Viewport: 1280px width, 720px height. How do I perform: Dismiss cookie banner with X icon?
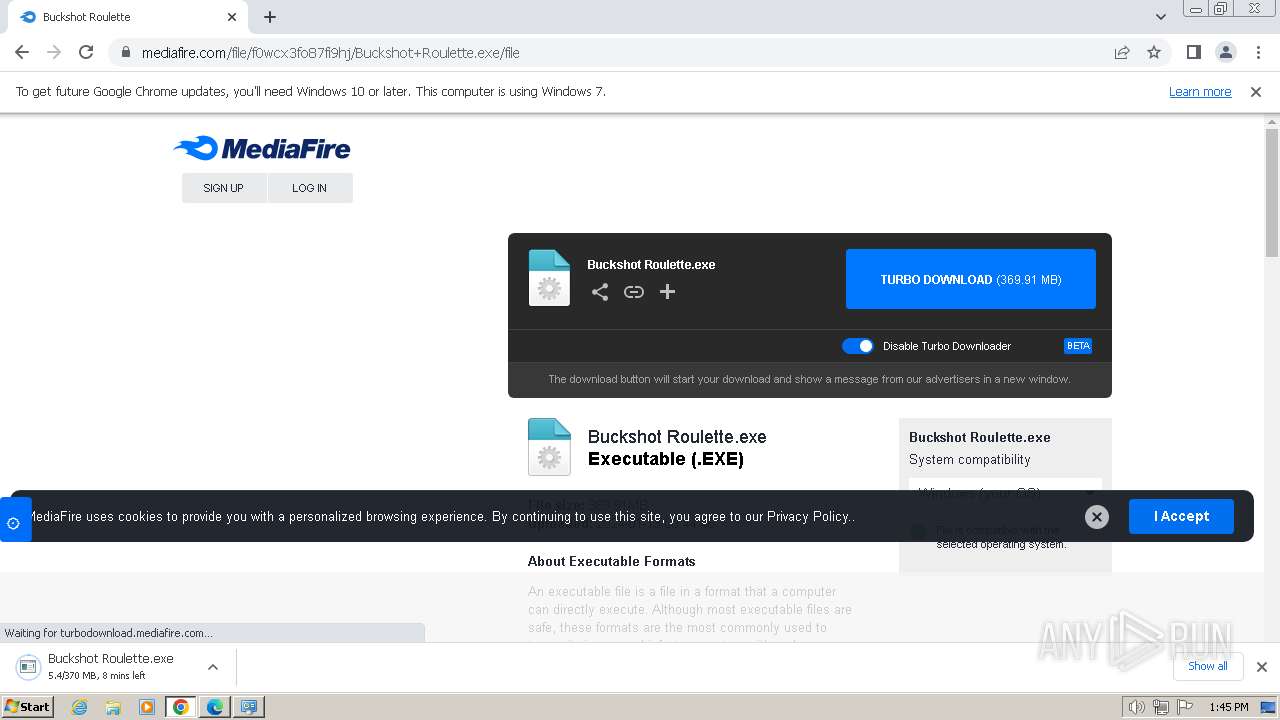click(1097, 517)
